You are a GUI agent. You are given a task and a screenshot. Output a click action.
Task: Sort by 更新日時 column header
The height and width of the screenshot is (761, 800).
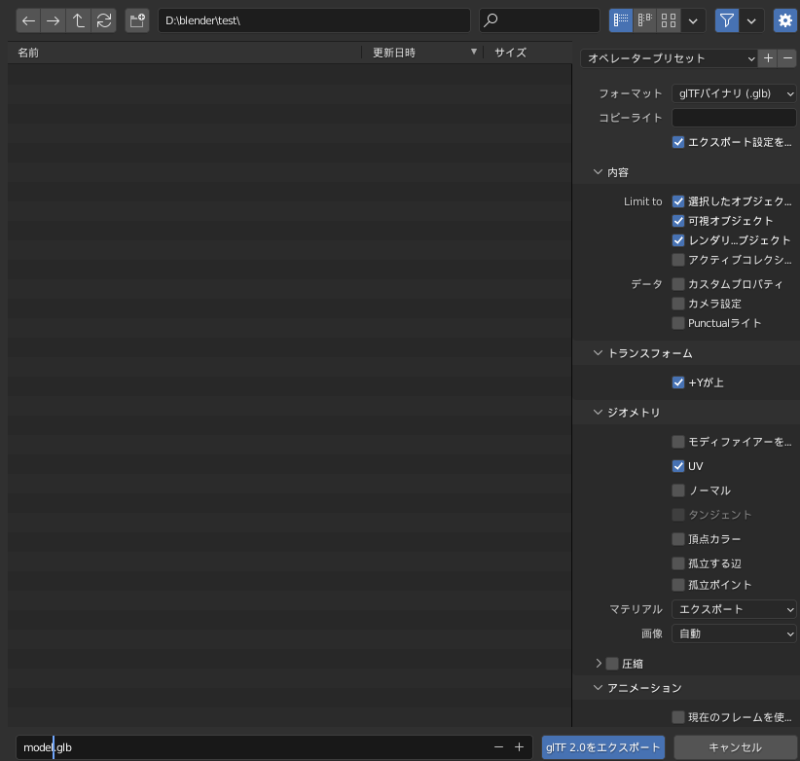[x=422, y=53]
